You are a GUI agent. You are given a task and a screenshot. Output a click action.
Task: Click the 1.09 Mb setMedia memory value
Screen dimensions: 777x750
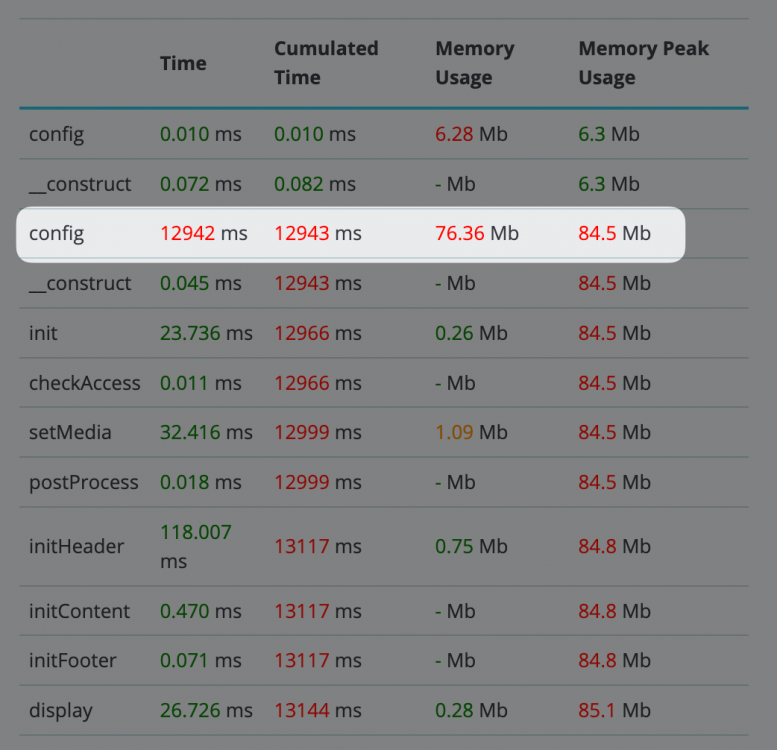coord(471,432)
